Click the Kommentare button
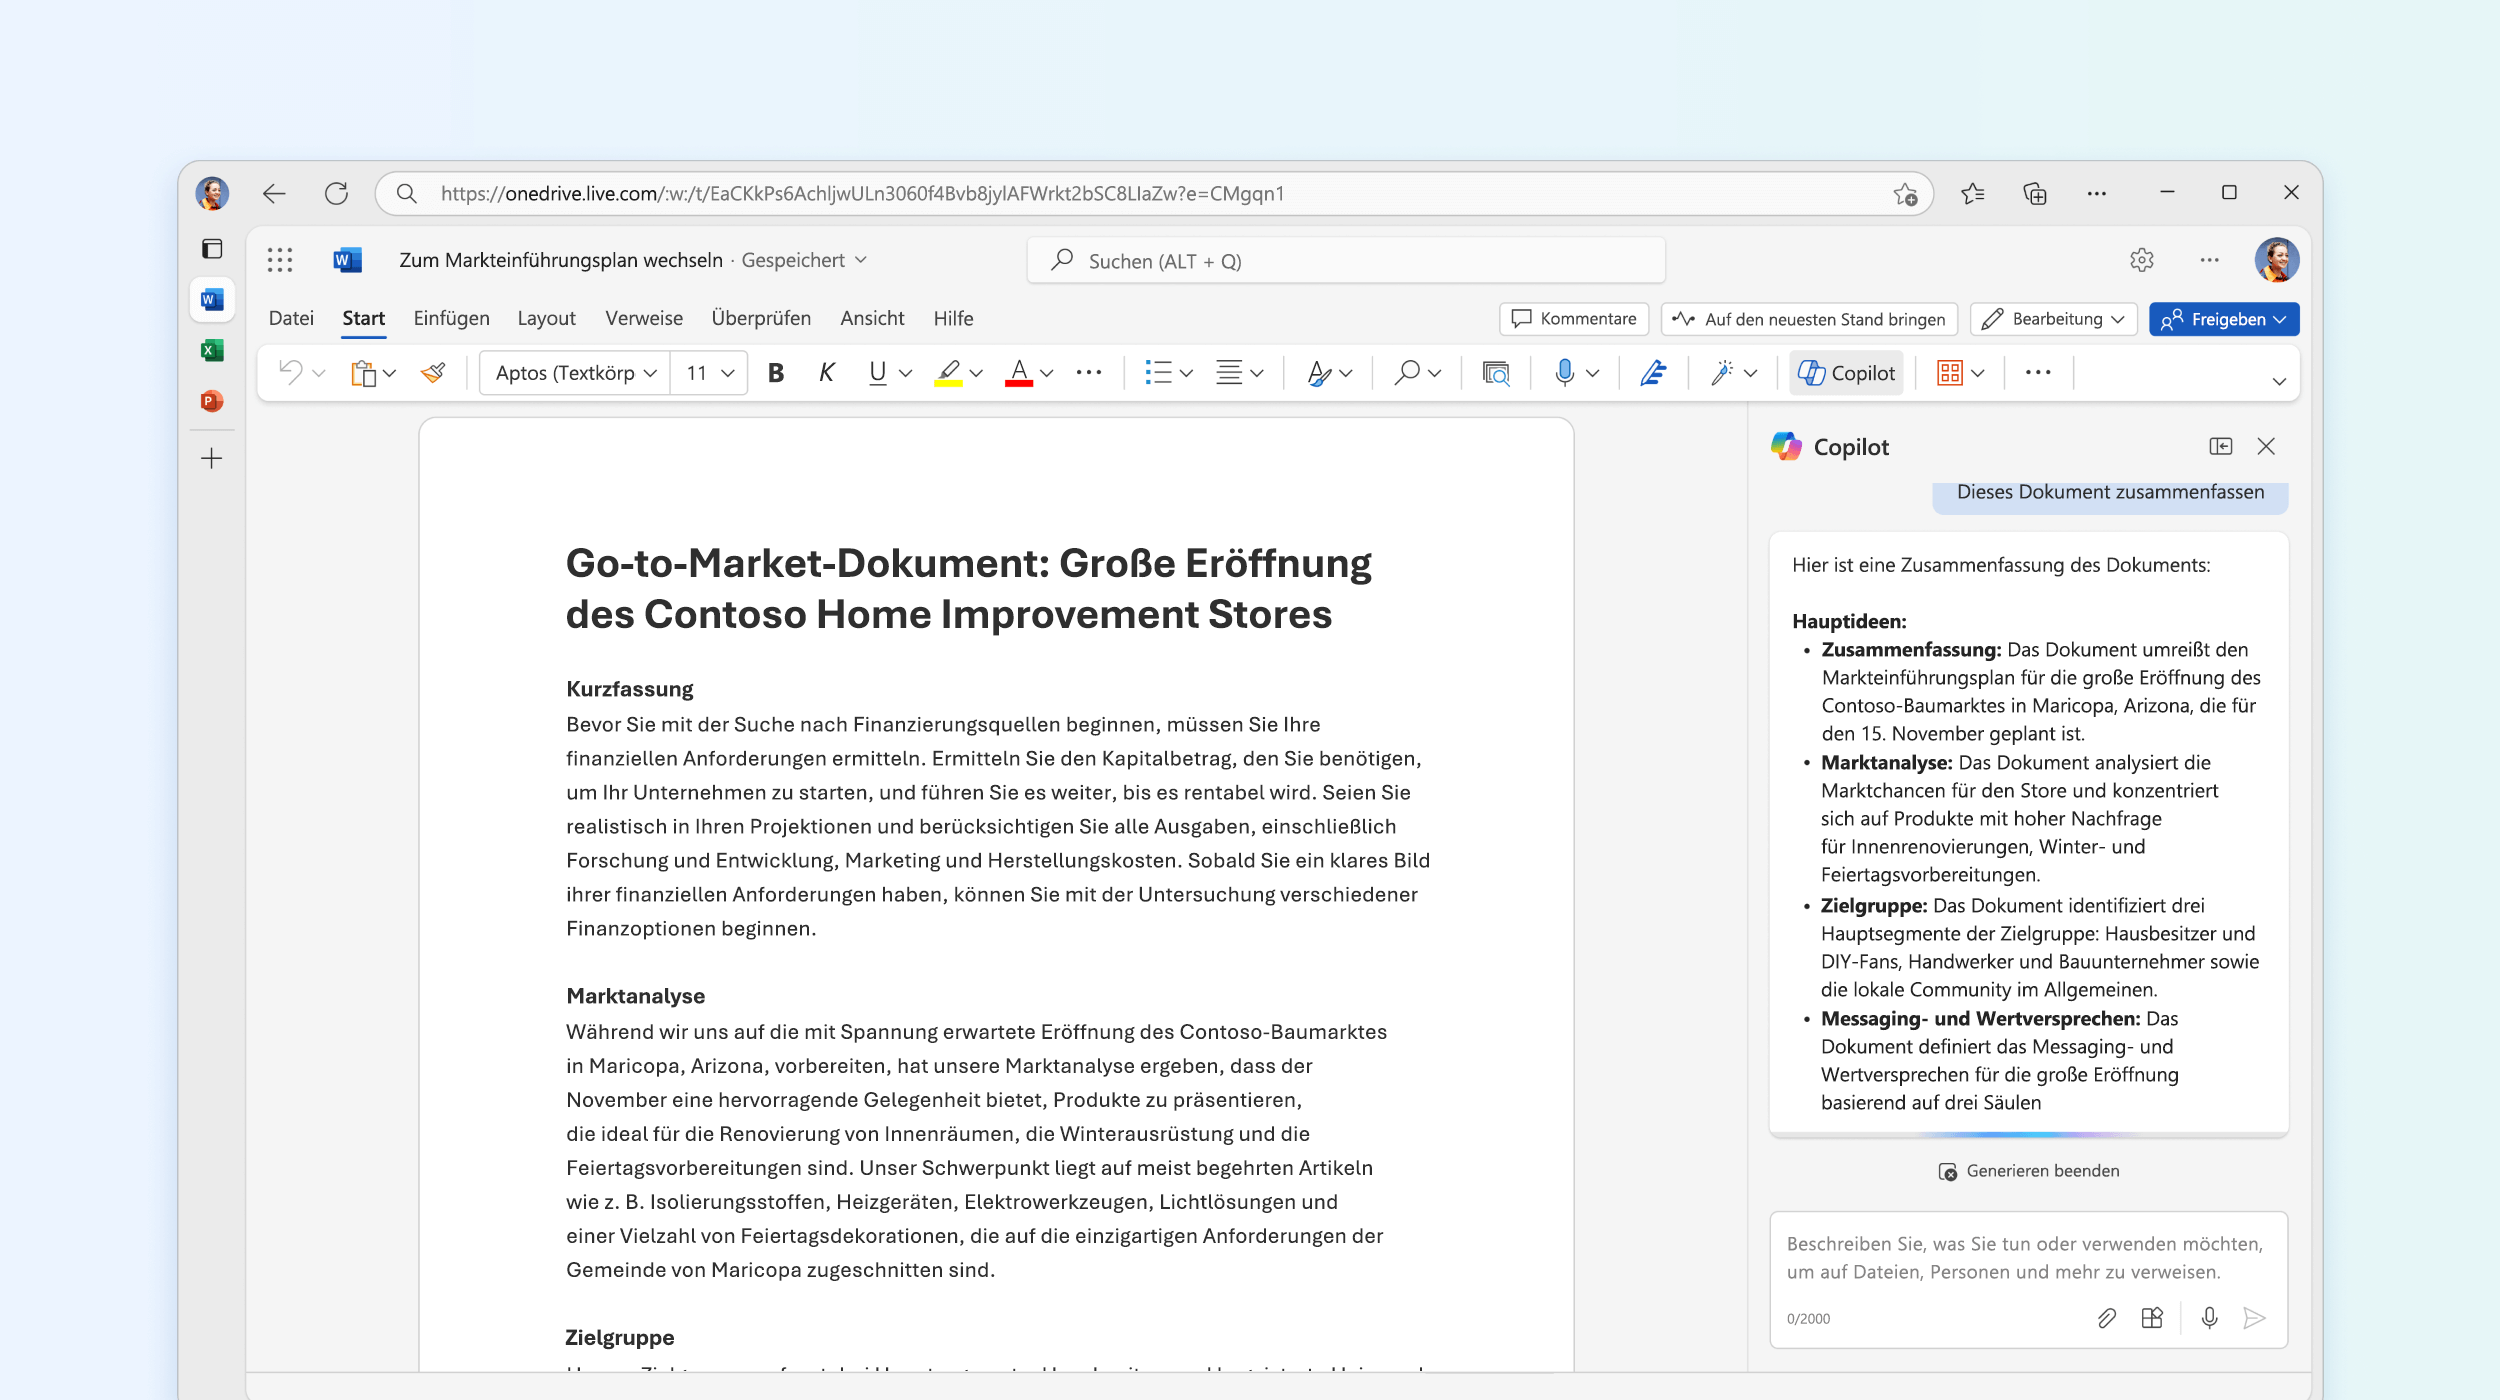Image resolution: width=2500 pixels, height=1400 pixels. [1574, 319]
